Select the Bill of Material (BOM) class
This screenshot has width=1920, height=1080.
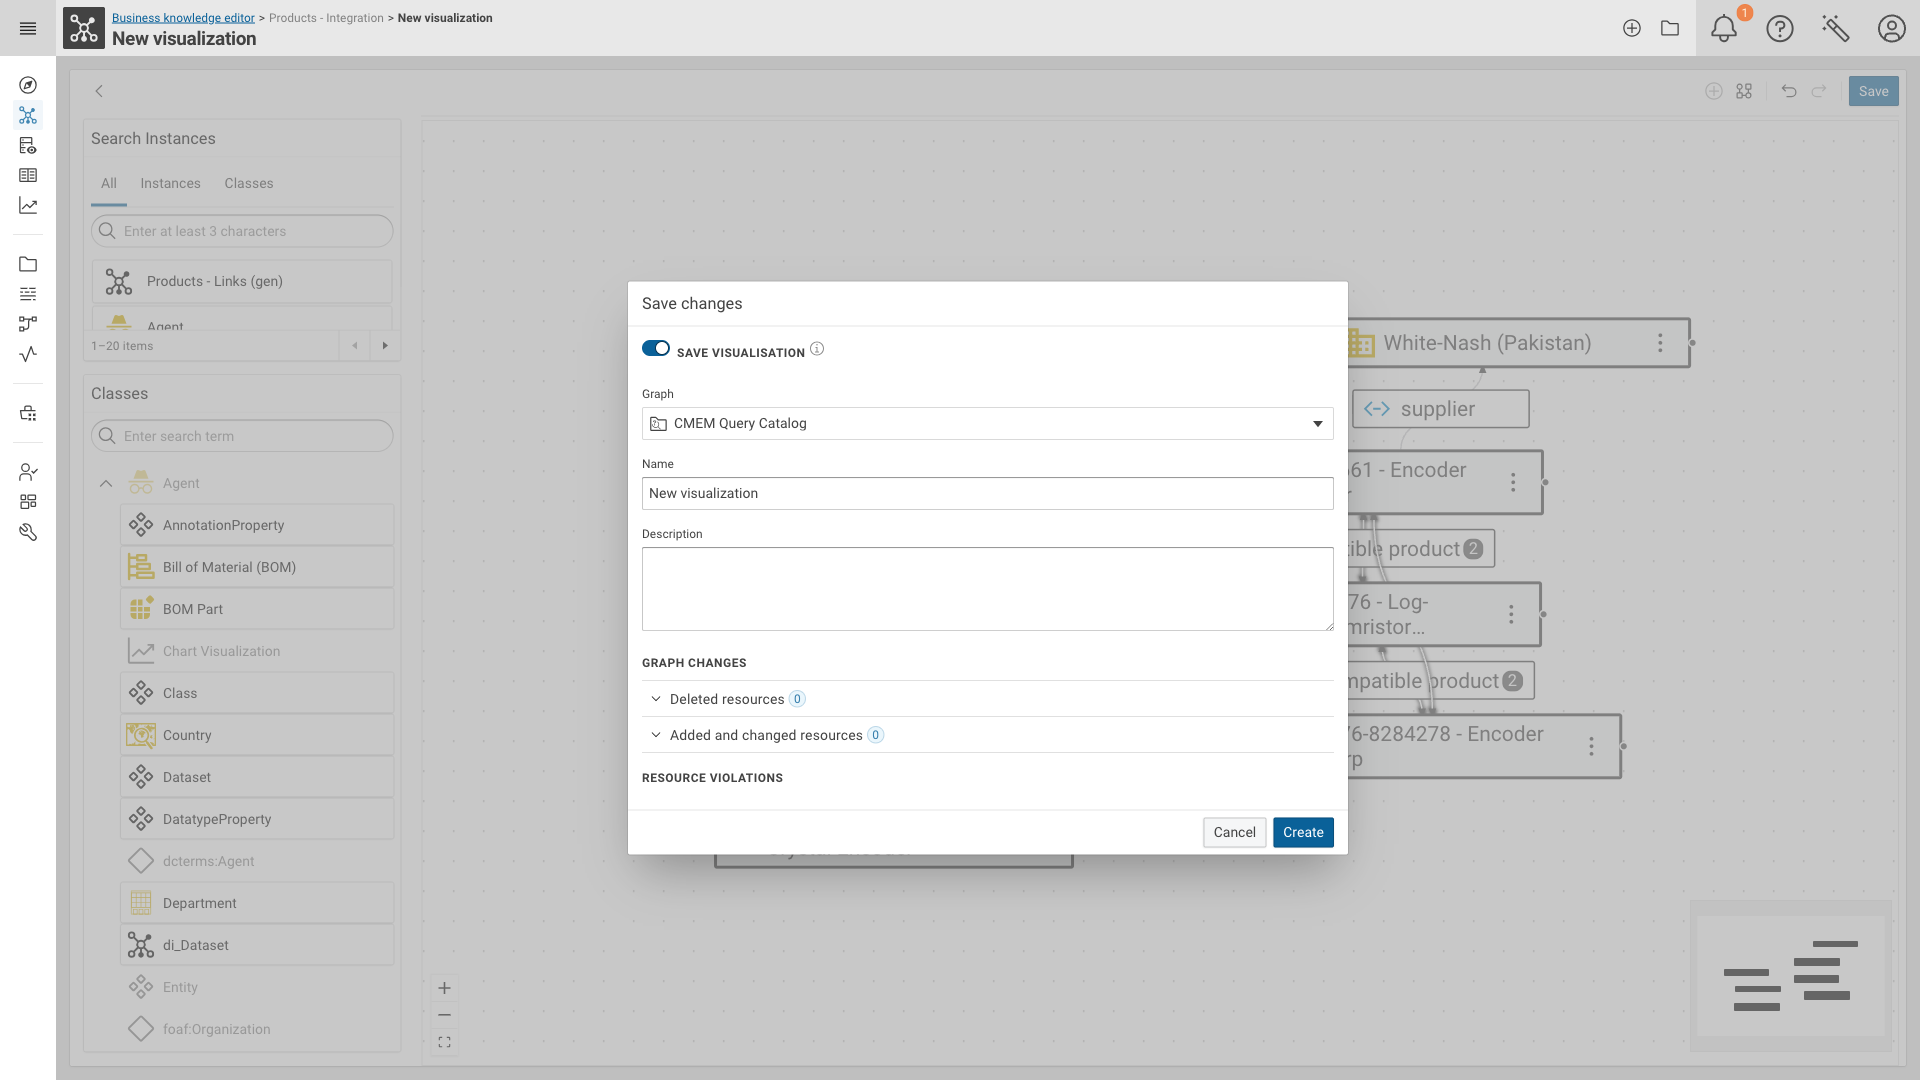(257, 567)
